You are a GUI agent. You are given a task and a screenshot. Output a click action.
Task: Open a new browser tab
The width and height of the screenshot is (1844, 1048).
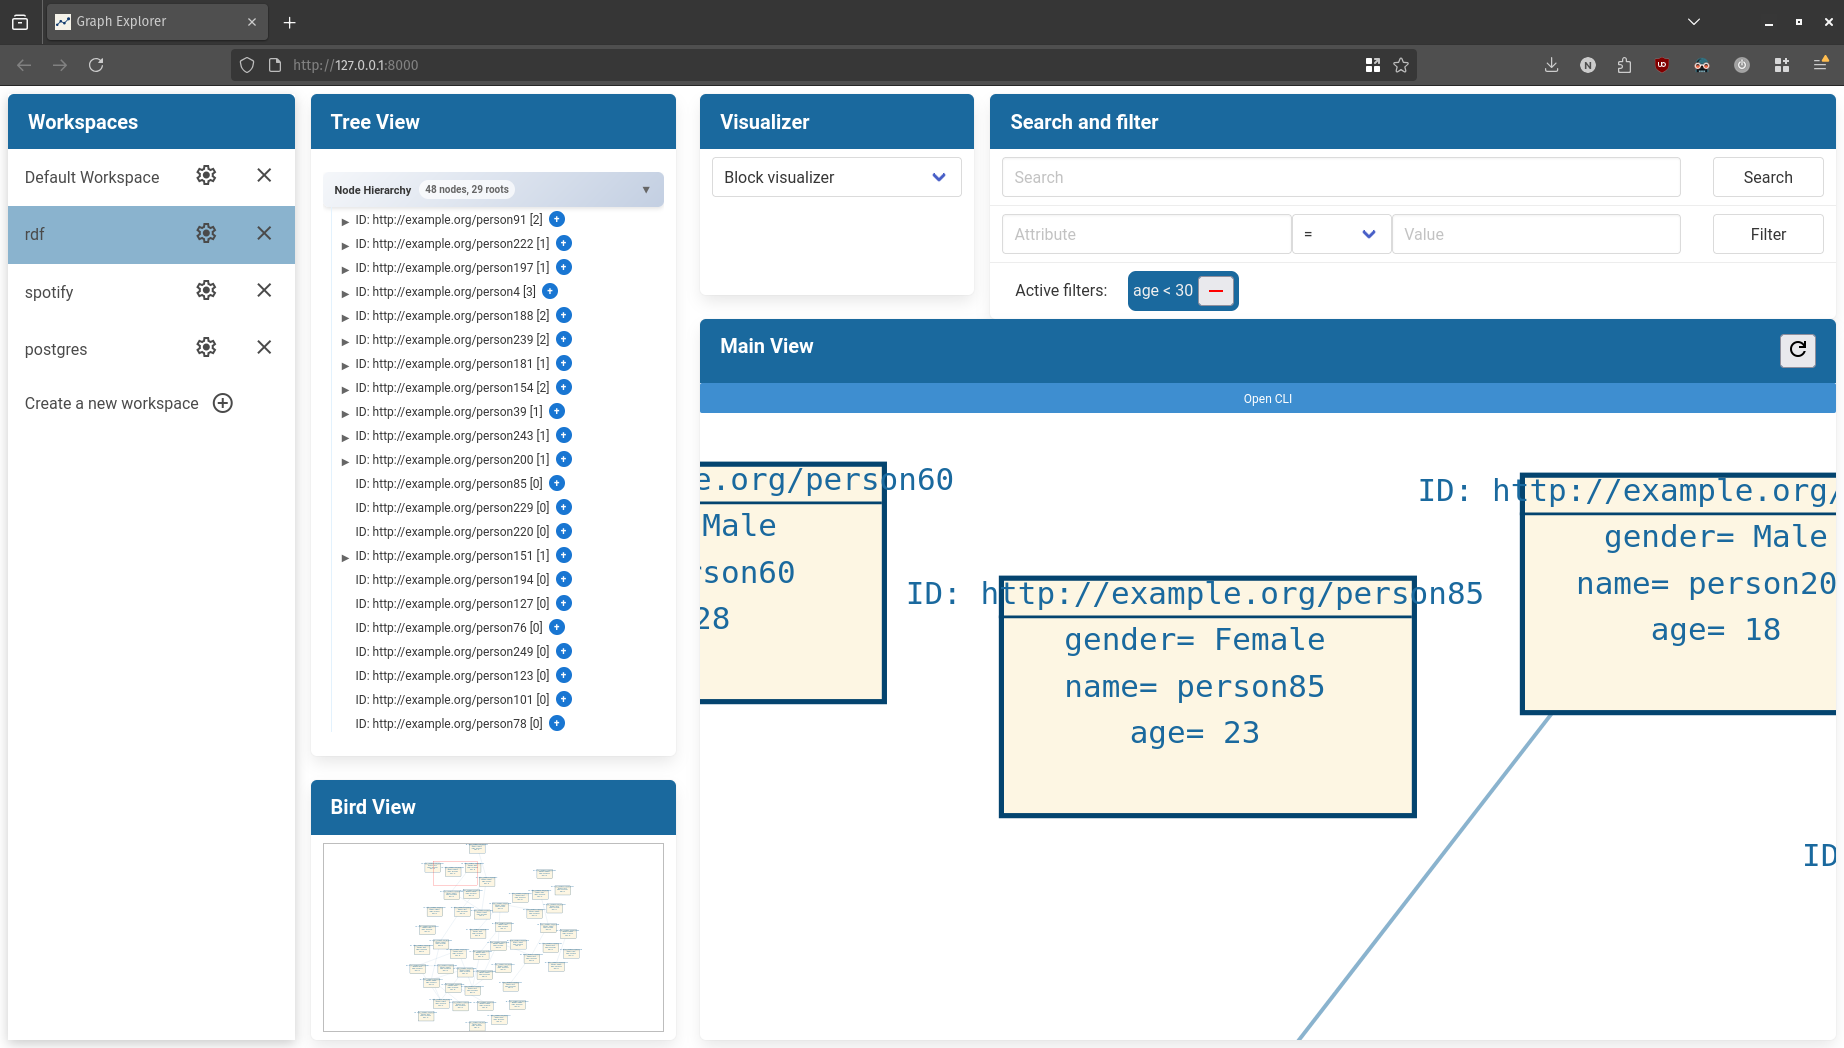tap(289, 22)
